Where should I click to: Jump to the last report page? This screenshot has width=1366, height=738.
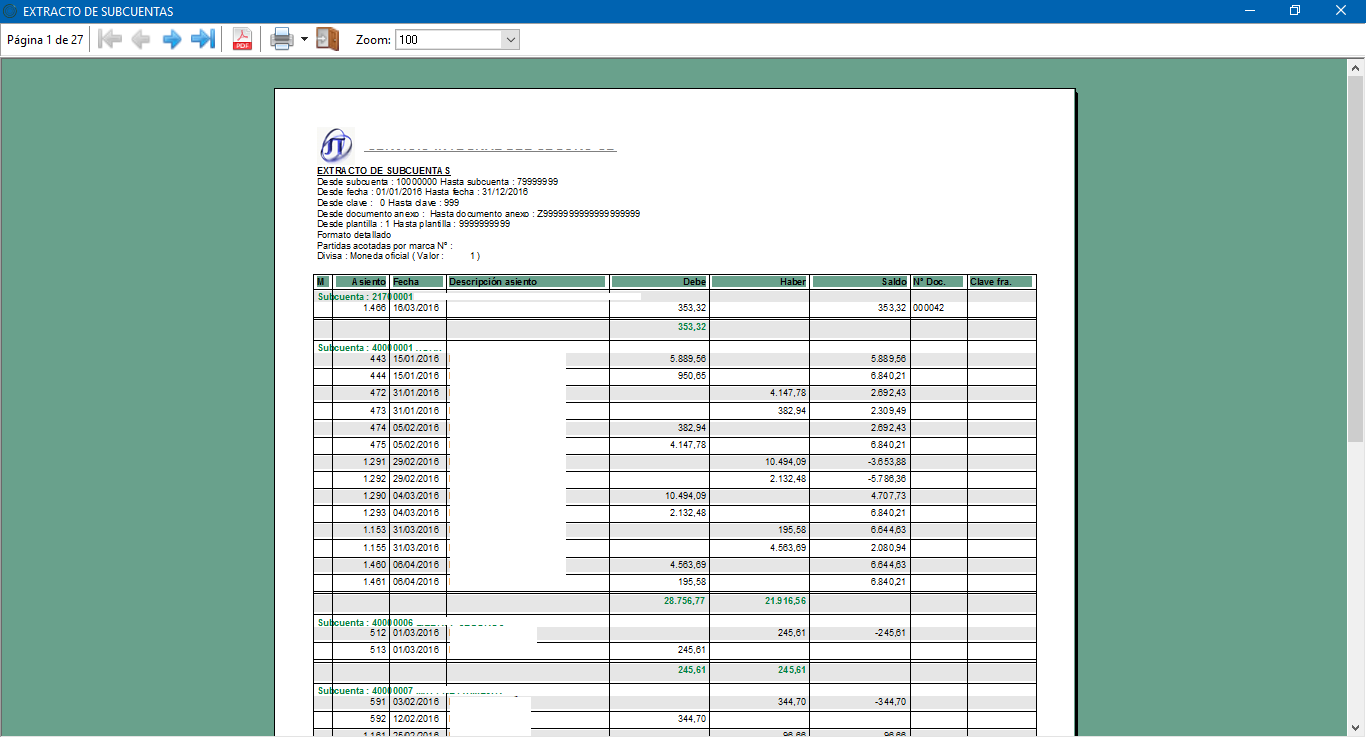pyautogui.click(x=203, y=39)
